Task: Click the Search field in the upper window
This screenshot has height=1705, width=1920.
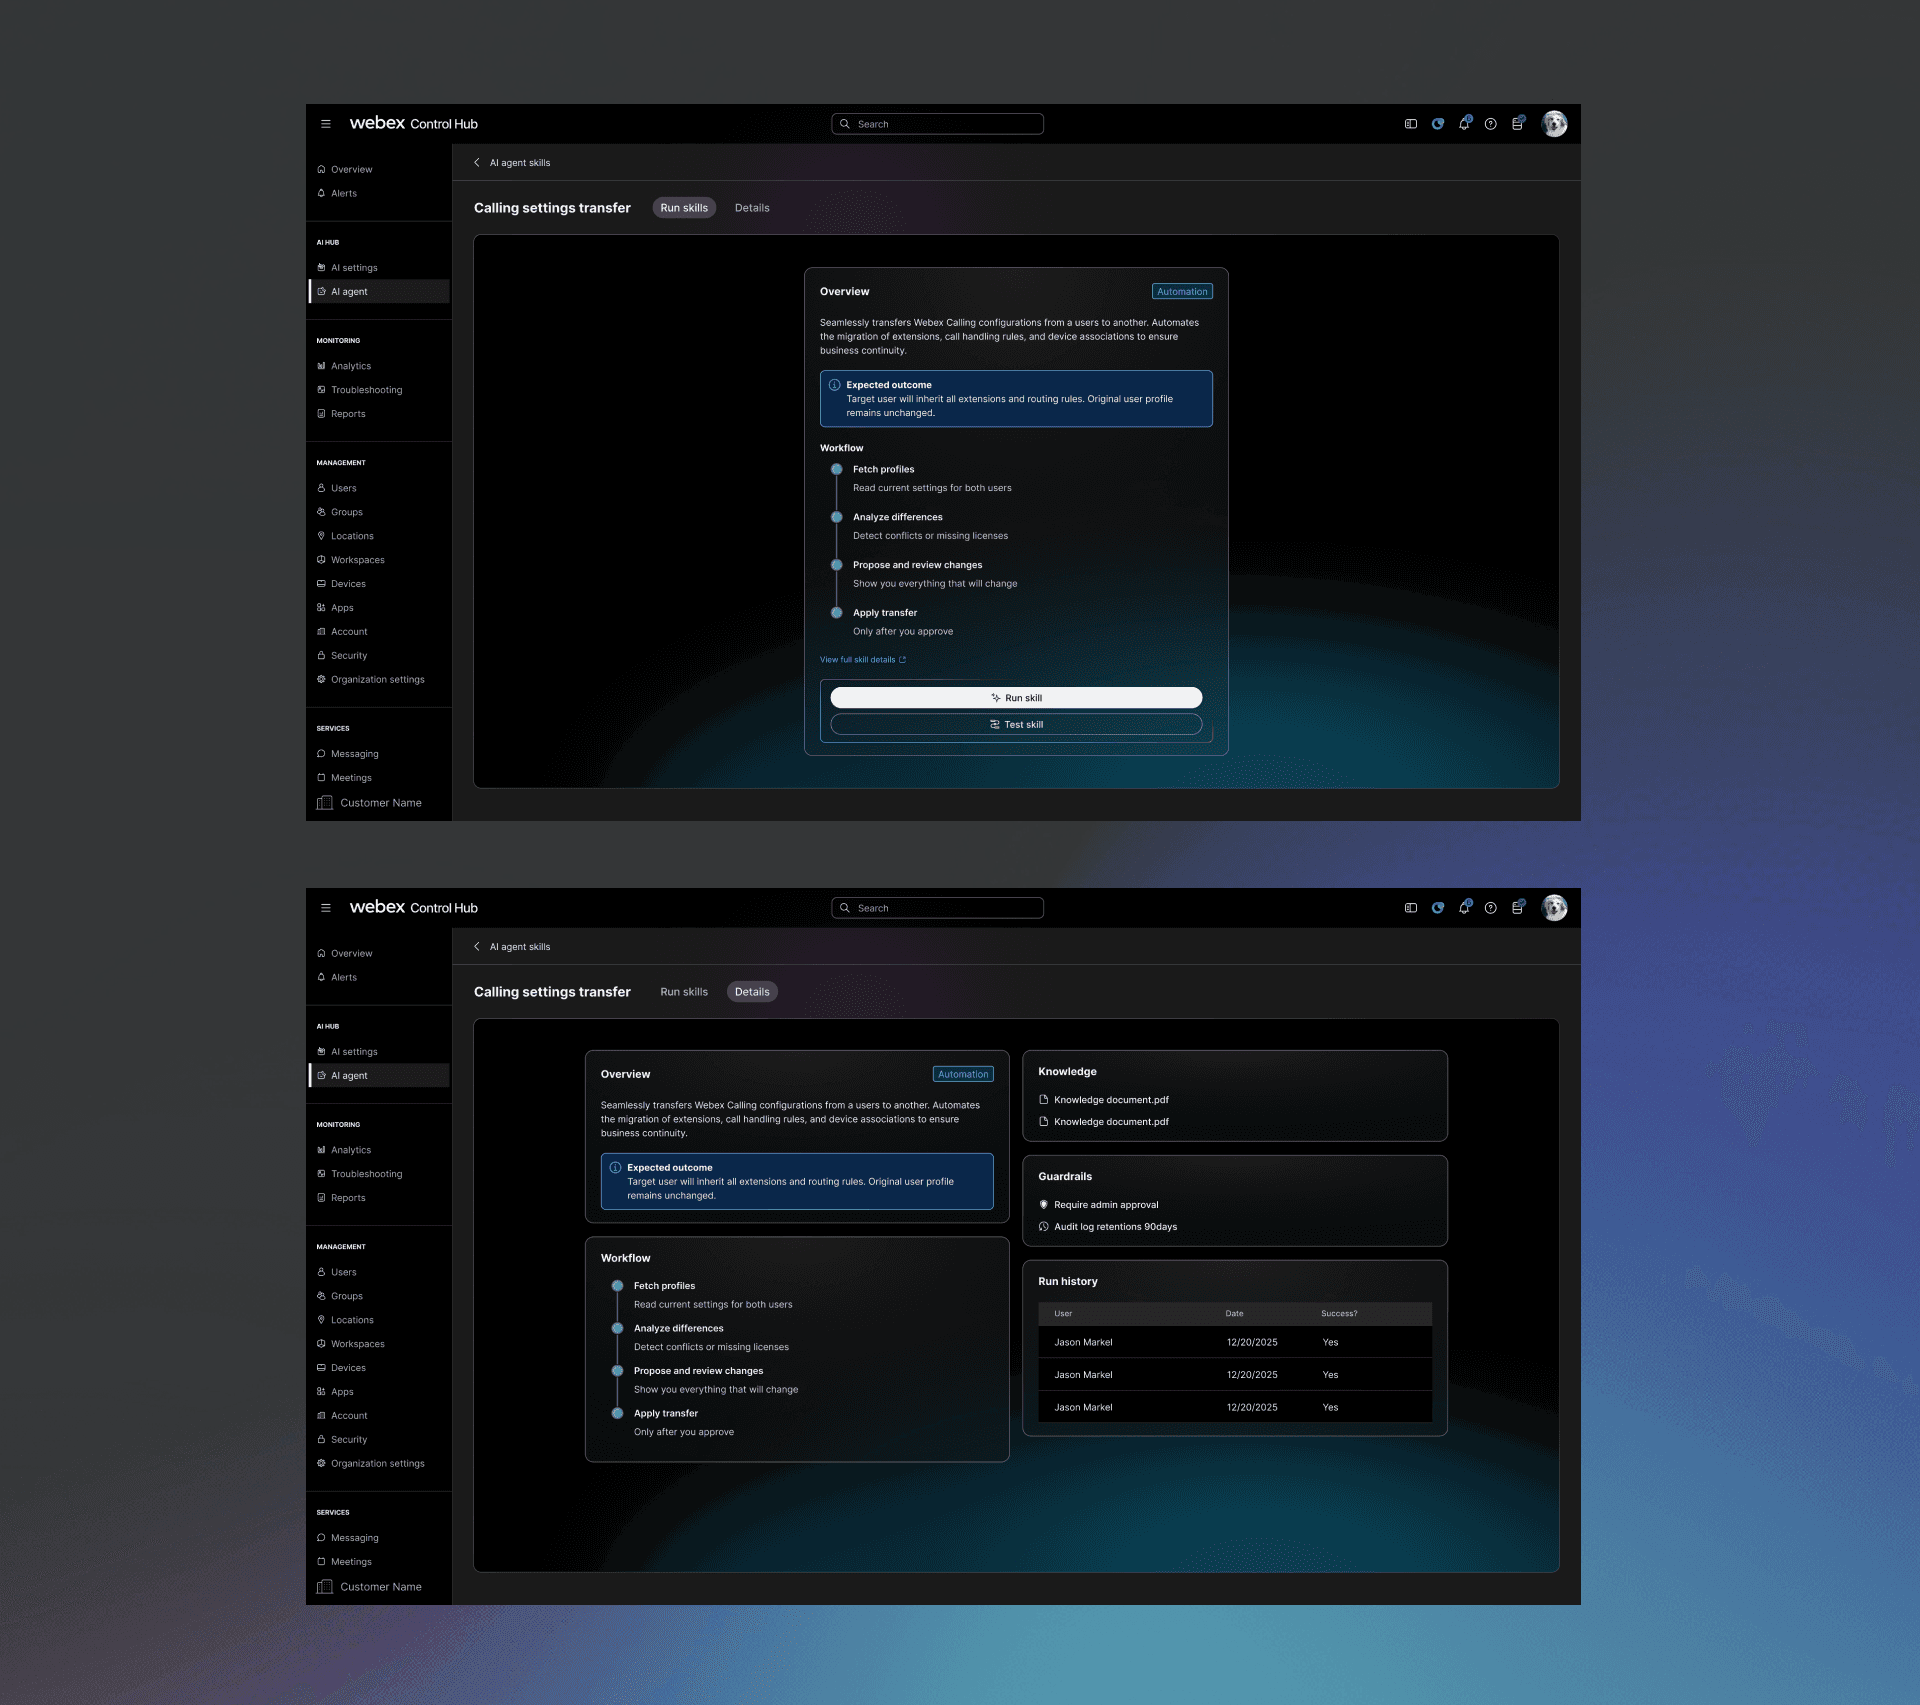Action: (x=938, y=124)
